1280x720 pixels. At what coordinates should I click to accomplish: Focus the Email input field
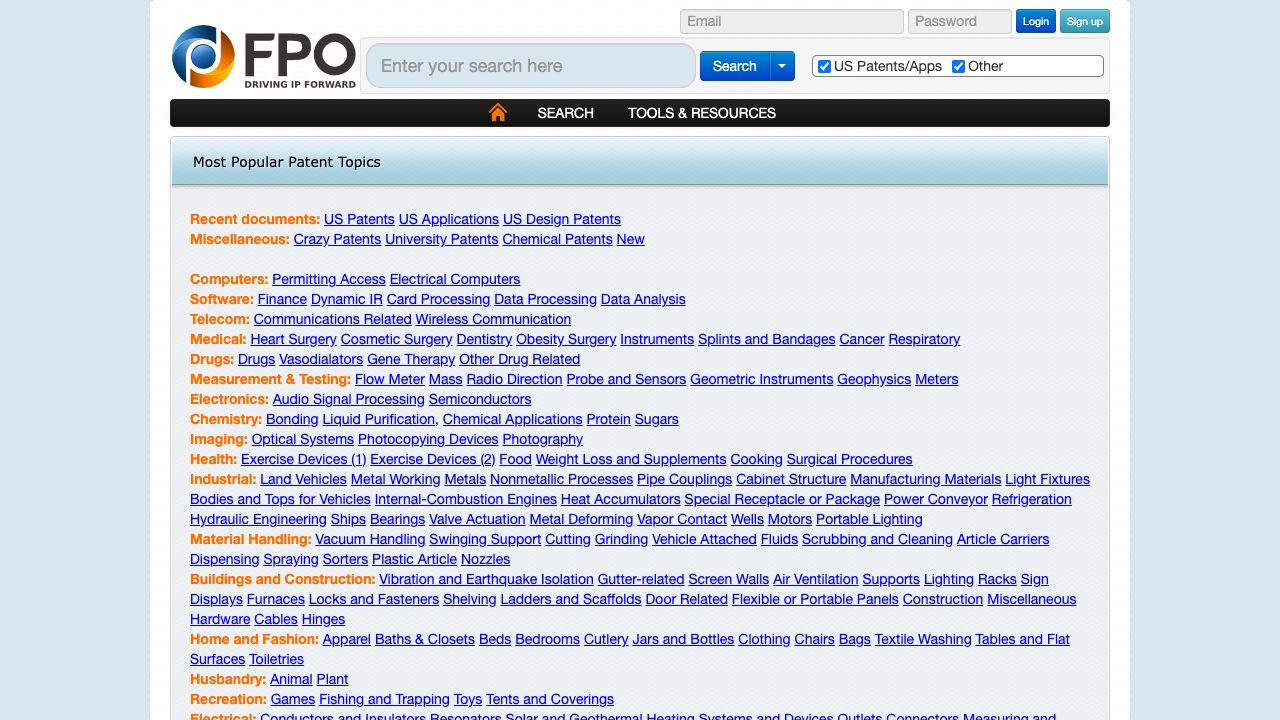pos(791,21)
